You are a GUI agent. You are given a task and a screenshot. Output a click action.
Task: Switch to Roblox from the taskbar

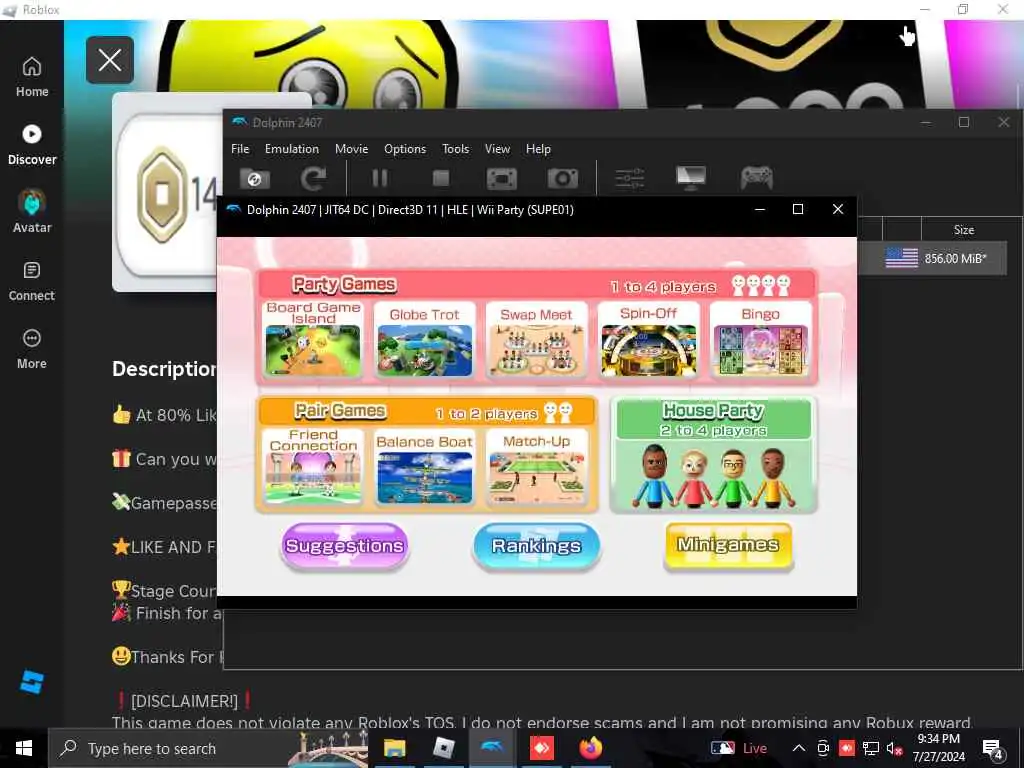coord(443,748)
